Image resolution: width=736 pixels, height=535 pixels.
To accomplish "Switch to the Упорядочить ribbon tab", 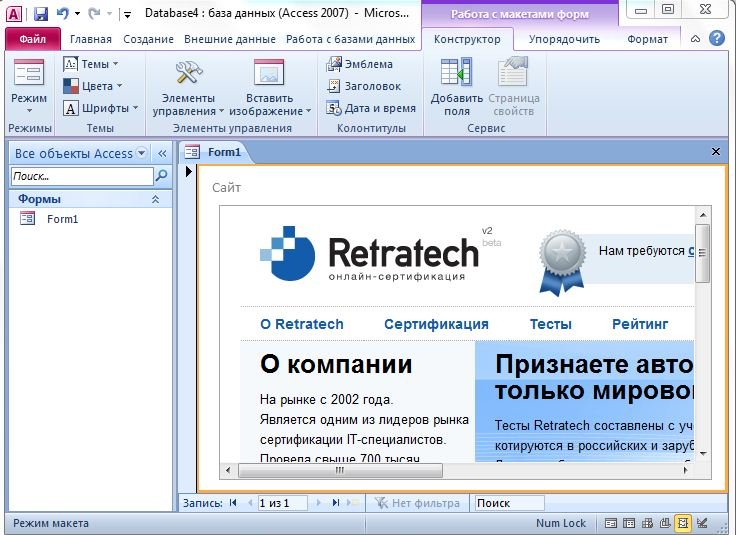I will (566, 39).
